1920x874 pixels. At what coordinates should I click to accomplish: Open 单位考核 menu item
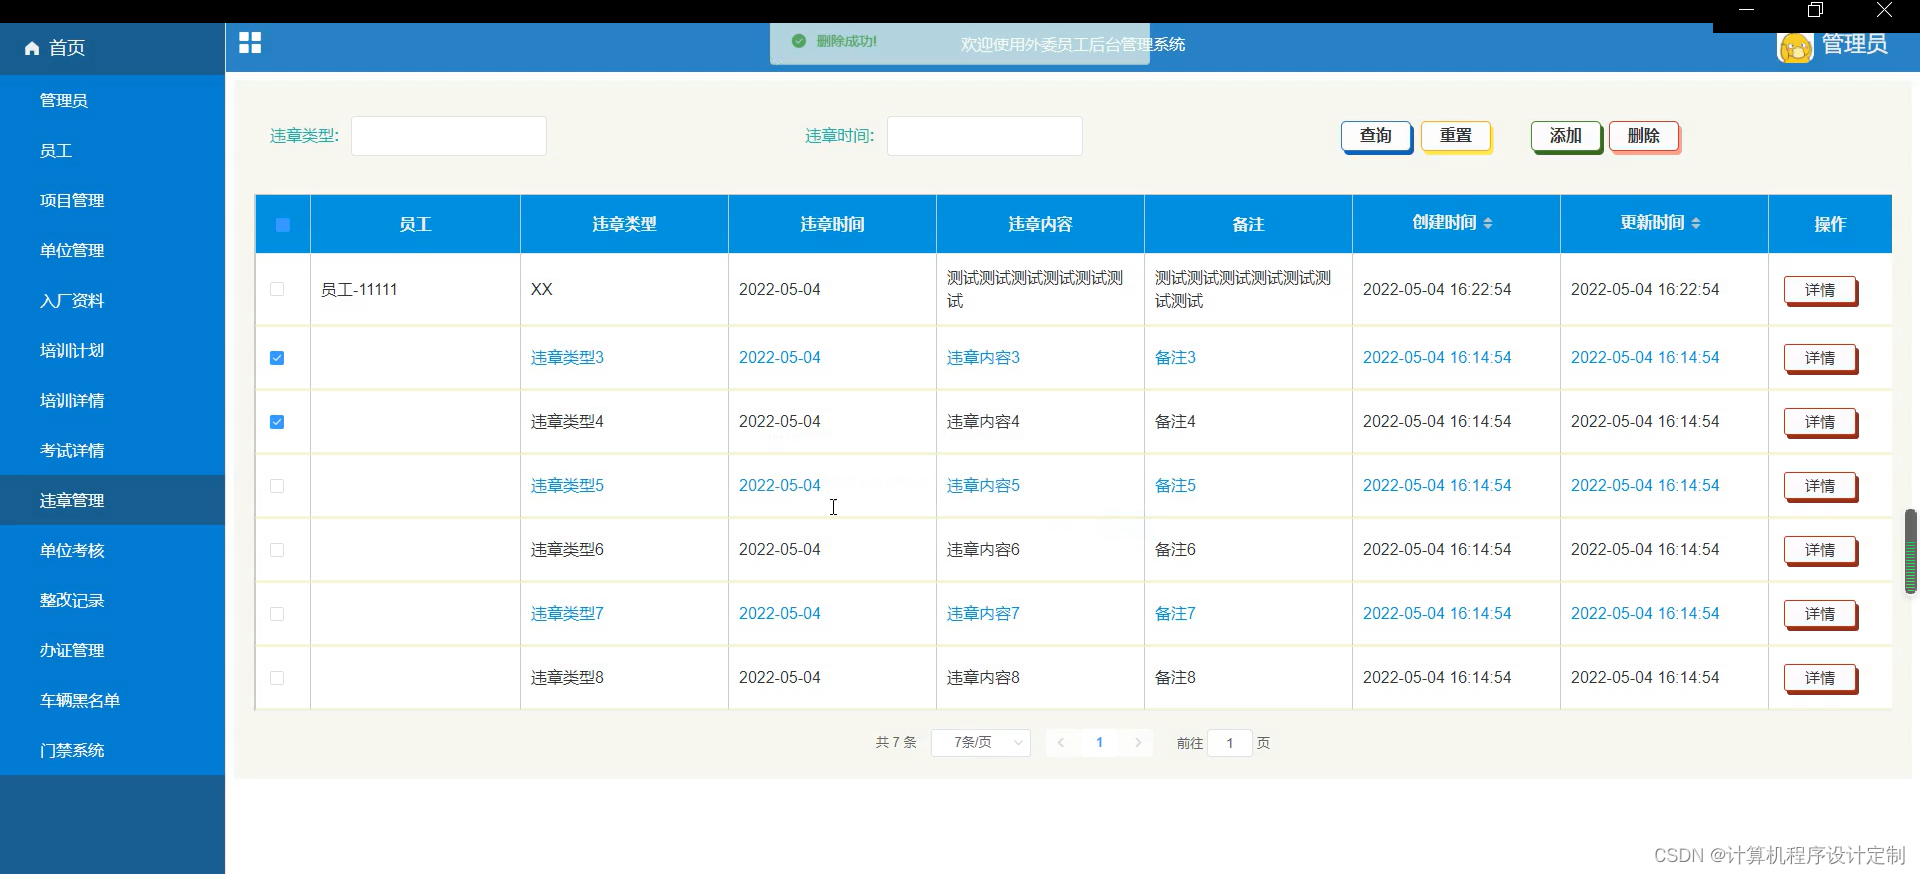(x=112, y=550)
